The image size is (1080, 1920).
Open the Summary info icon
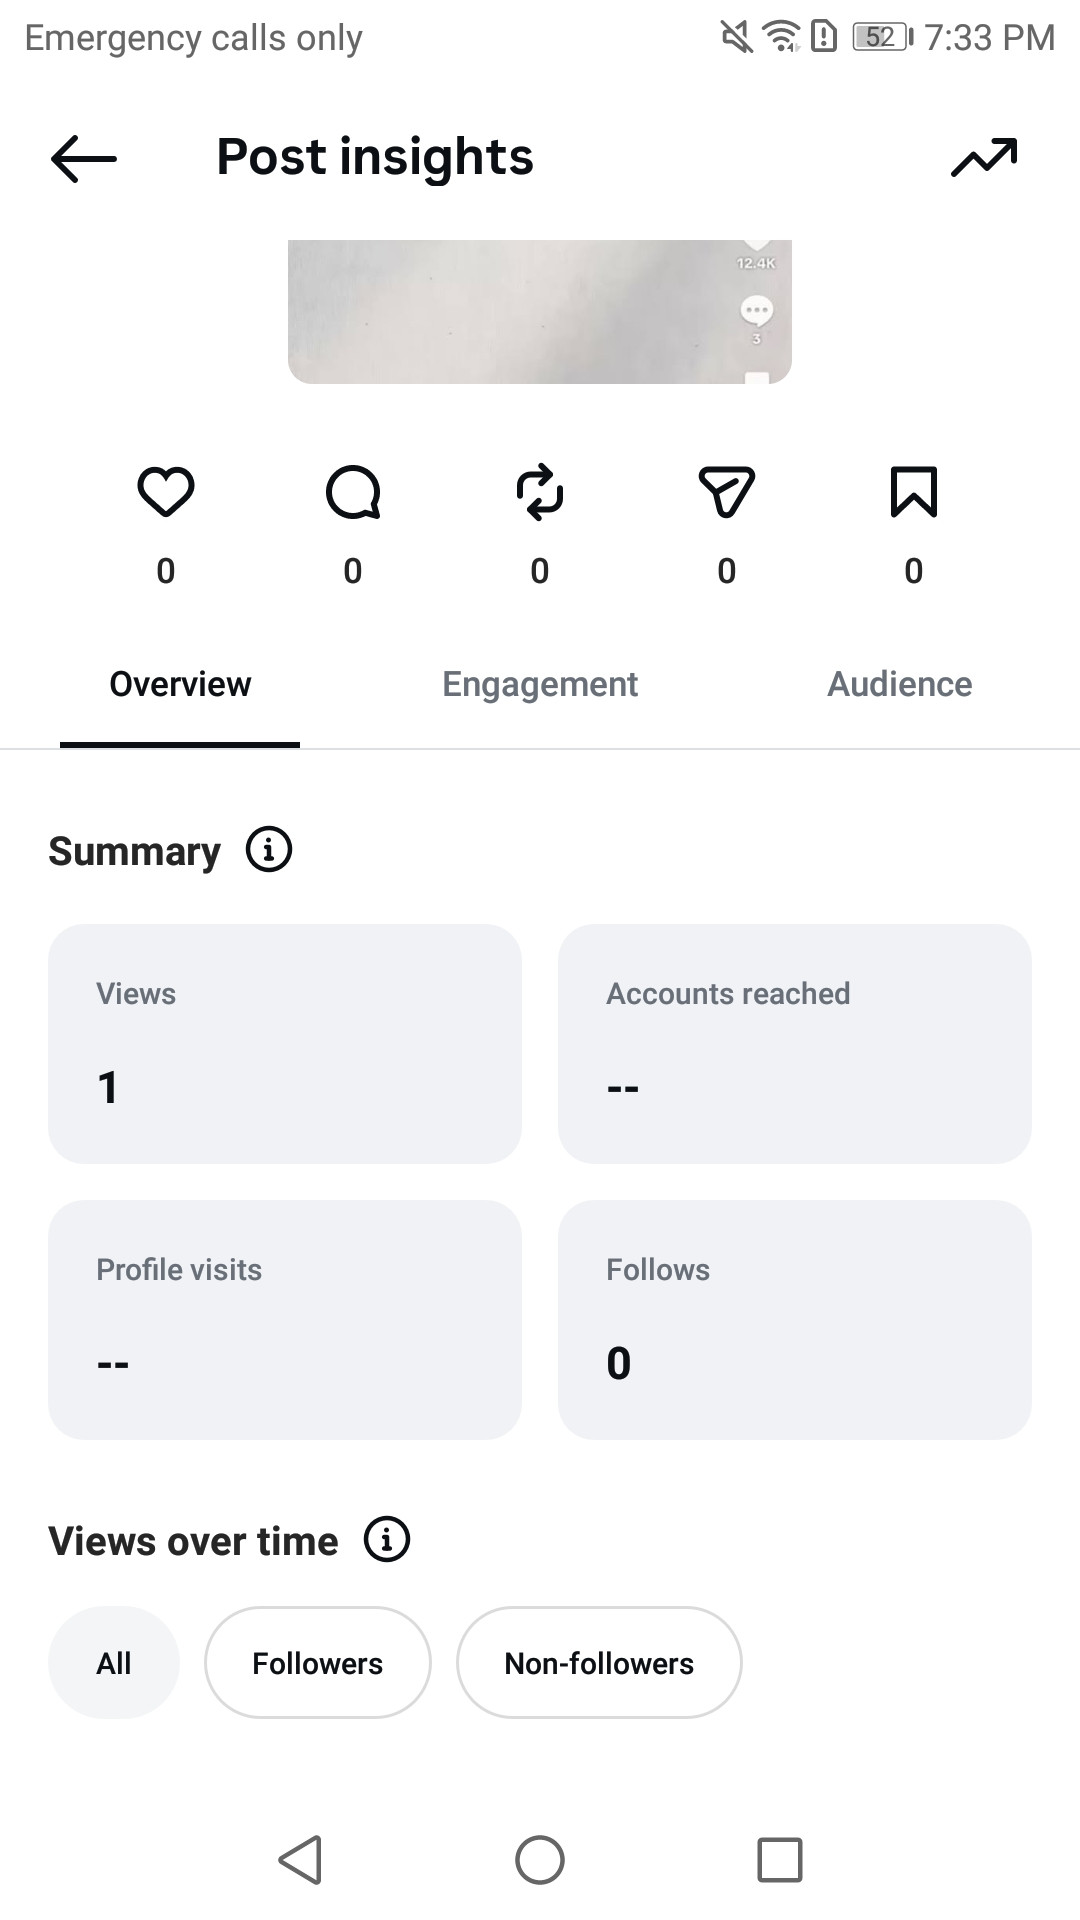coord(269,850)
